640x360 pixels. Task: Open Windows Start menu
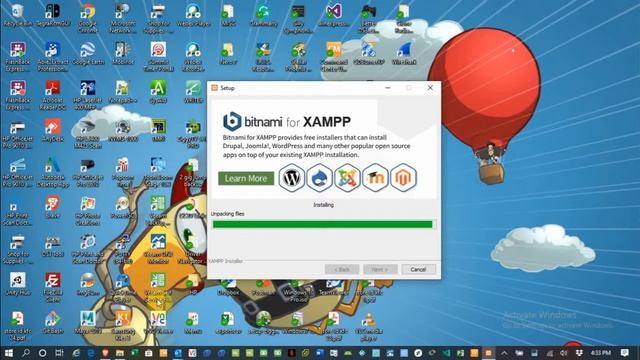[x=9, y=353]
